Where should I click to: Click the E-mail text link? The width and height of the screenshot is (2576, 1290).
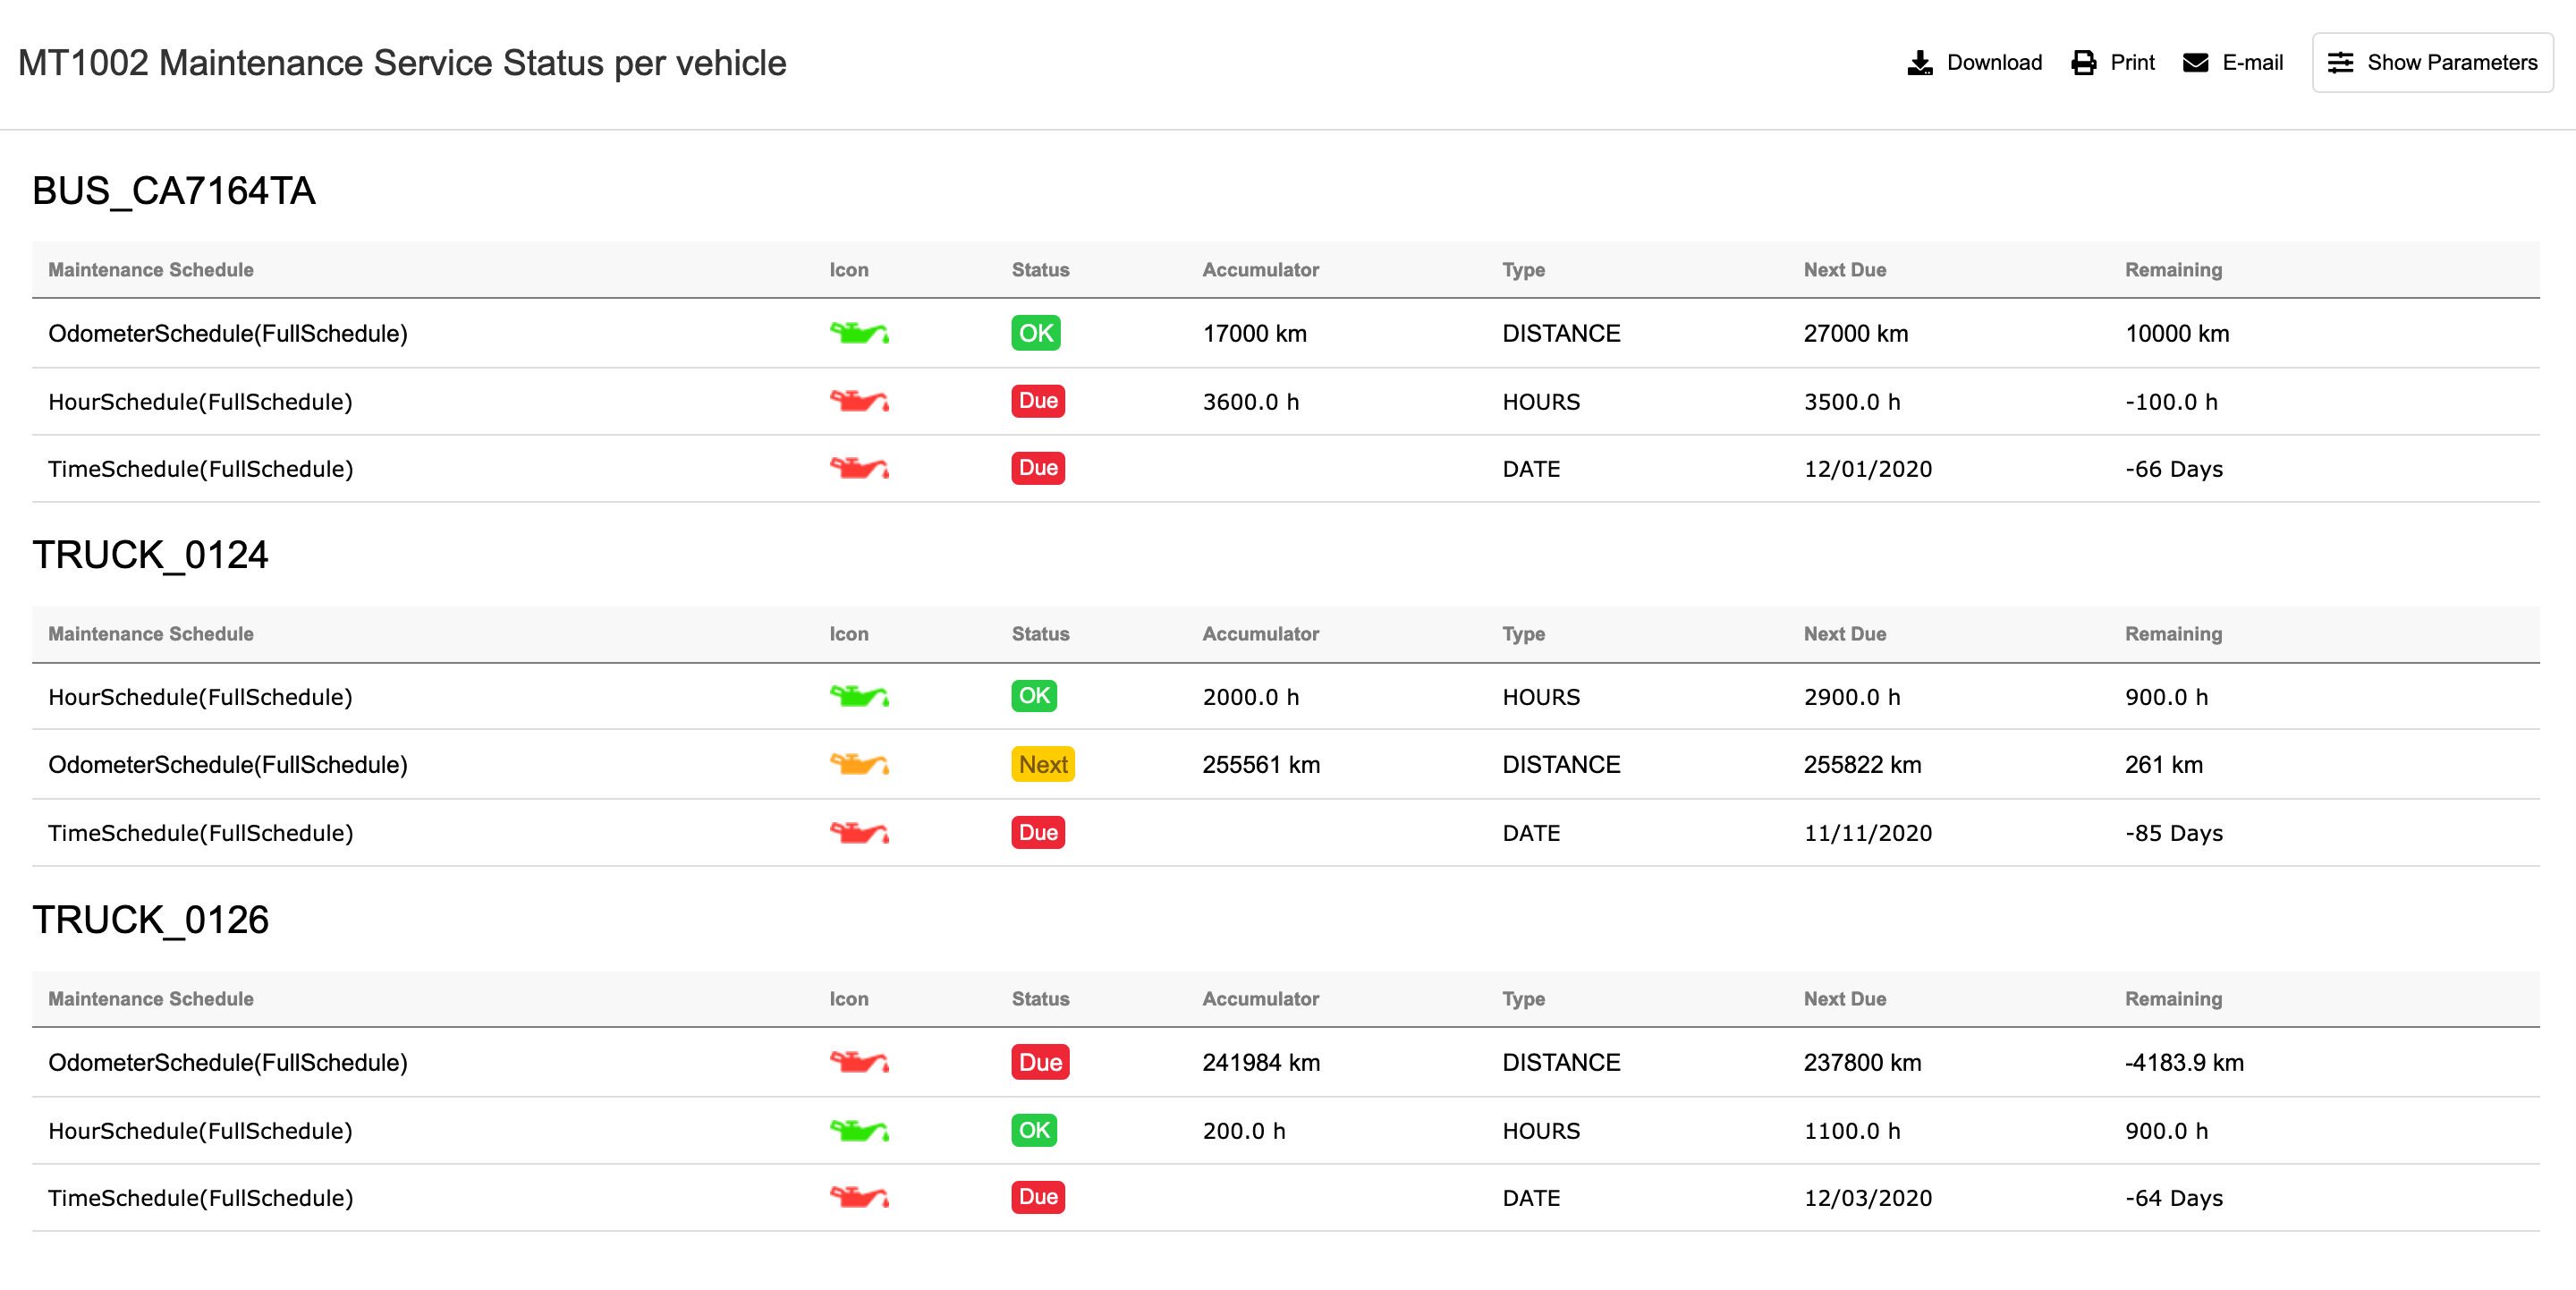(2252, 63)
